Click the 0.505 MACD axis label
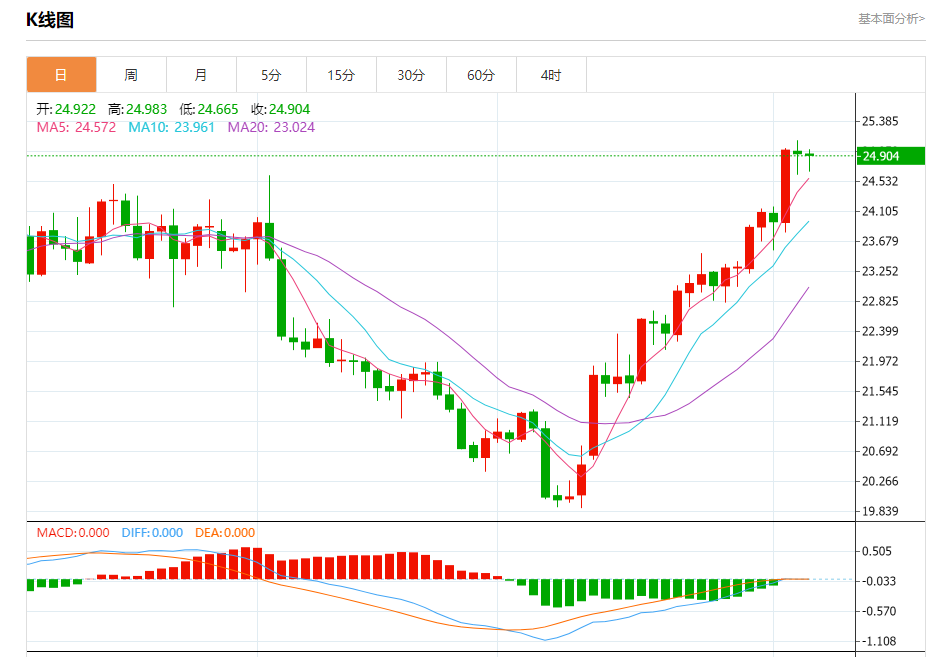 coord(876,551)
